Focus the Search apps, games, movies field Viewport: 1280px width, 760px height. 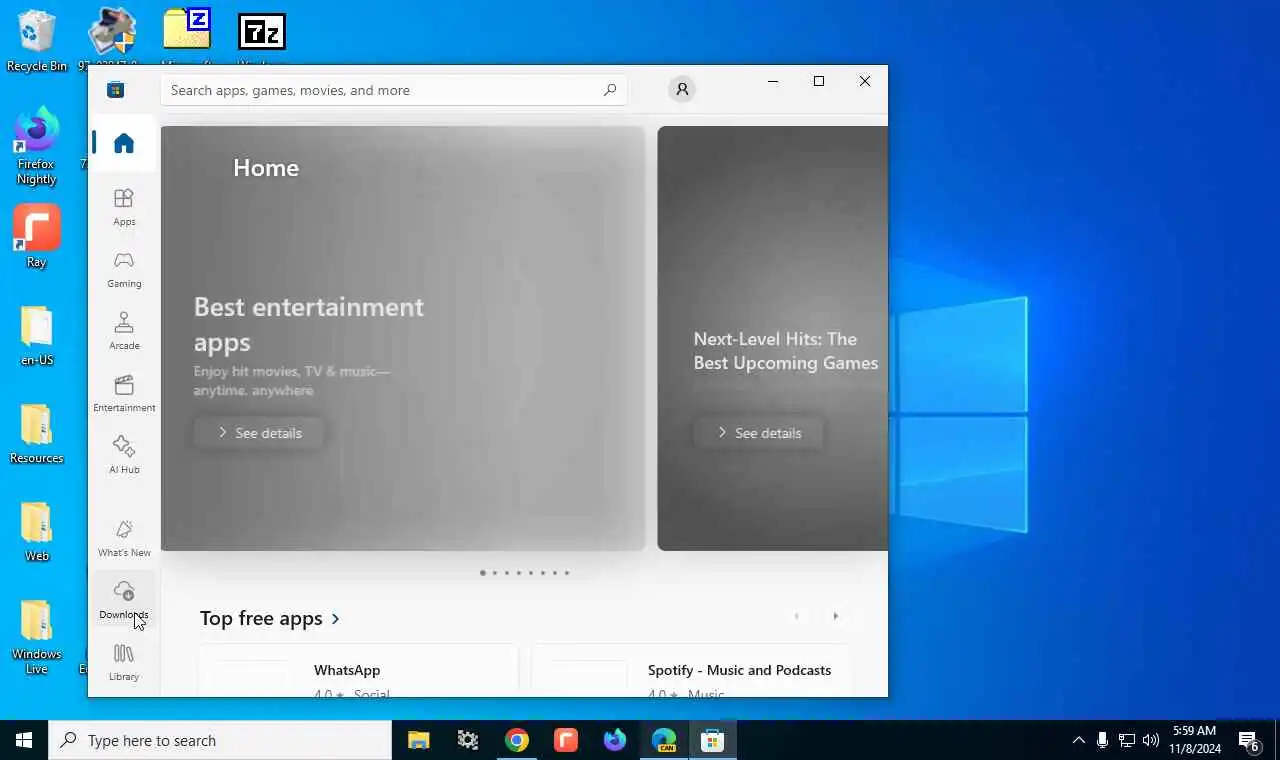[x=394, y=90]
